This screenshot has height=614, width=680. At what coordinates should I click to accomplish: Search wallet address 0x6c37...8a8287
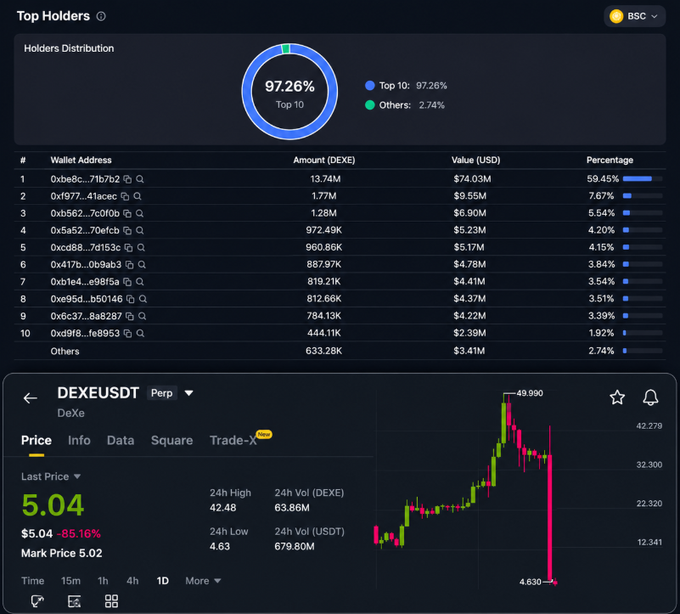[142, 316]
